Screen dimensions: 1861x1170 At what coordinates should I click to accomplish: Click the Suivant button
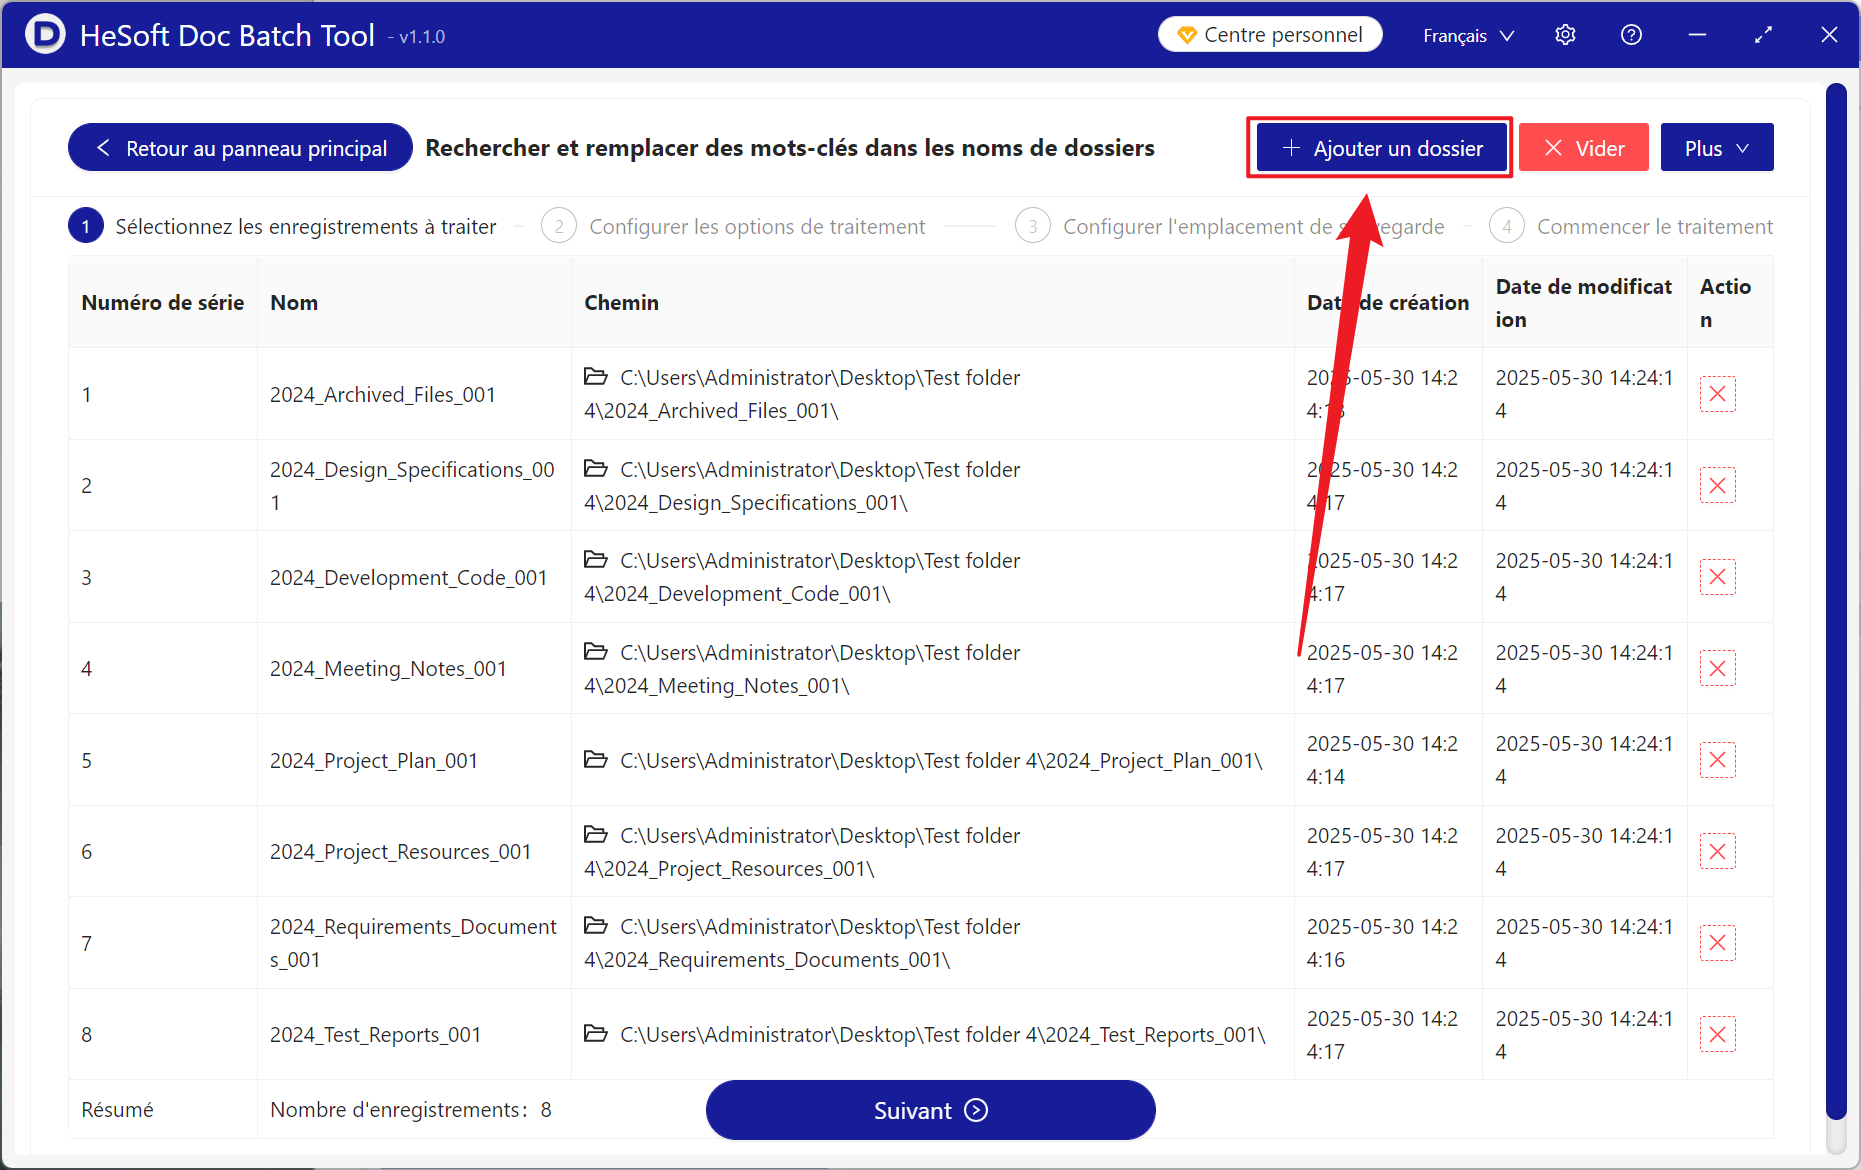(931, 1110)
